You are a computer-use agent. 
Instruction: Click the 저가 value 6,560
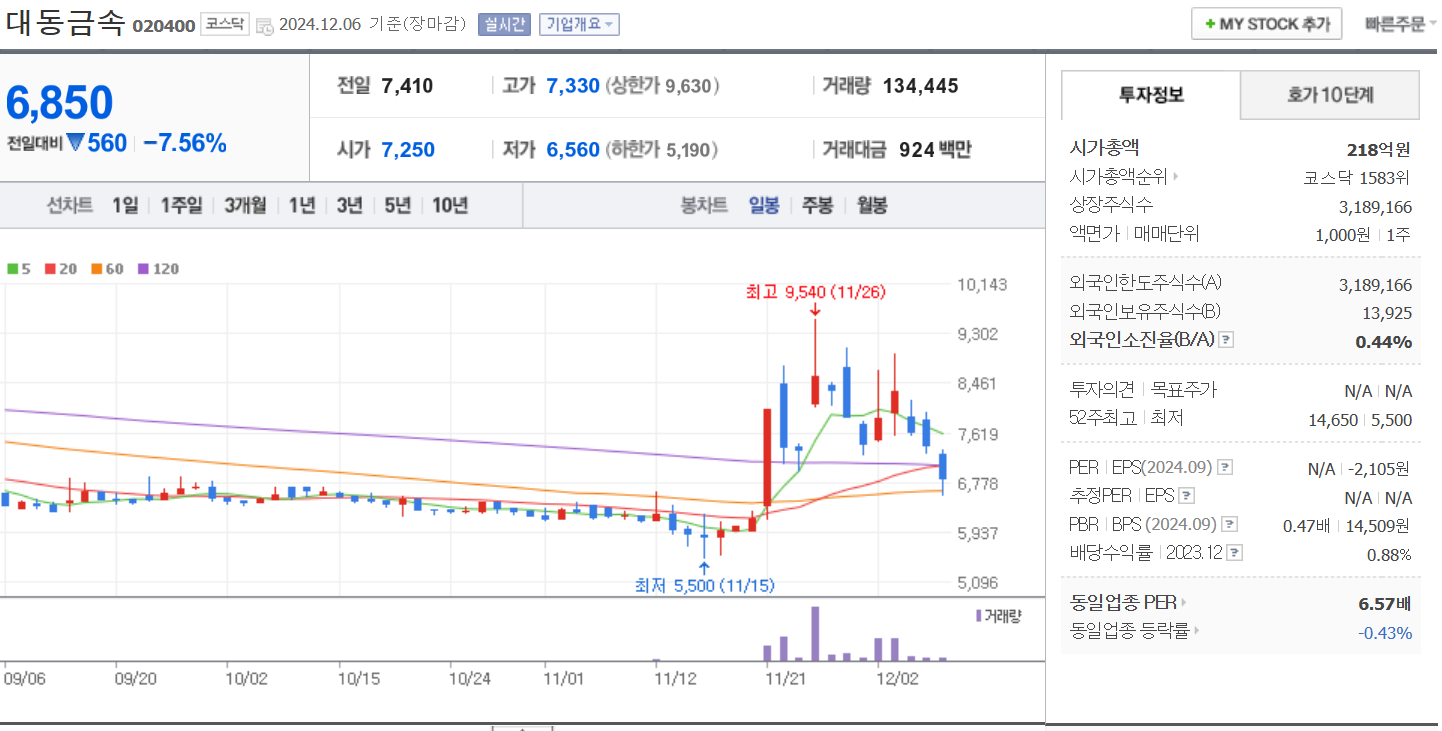573,150
